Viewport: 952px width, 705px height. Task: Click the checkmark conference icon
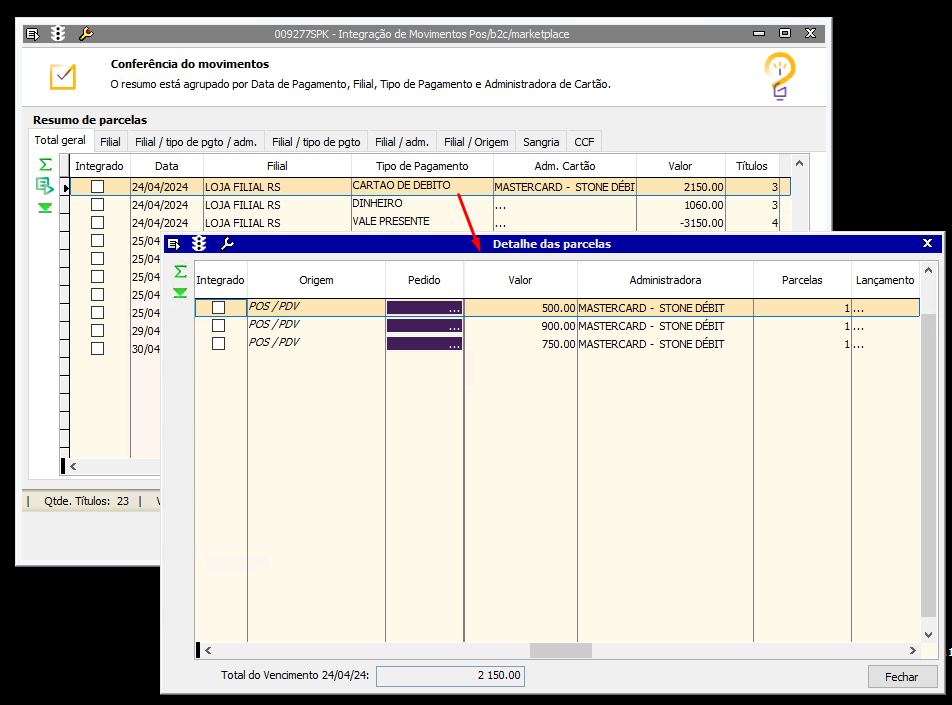[63, 77]
